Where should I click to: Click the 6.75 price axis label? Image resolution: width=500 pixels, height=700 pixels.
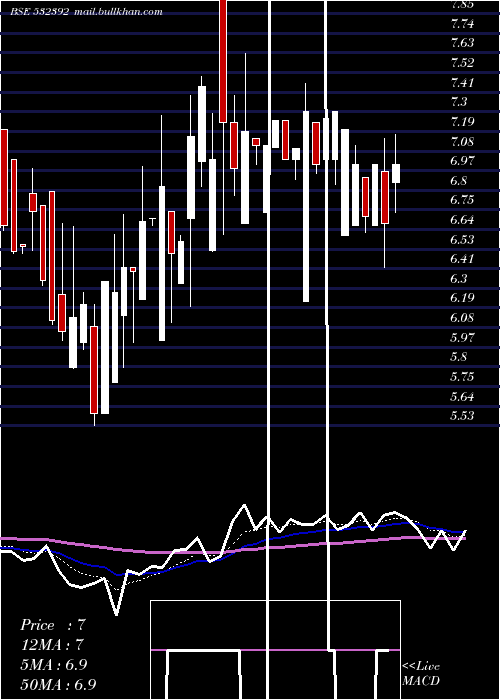coord(462,200)
